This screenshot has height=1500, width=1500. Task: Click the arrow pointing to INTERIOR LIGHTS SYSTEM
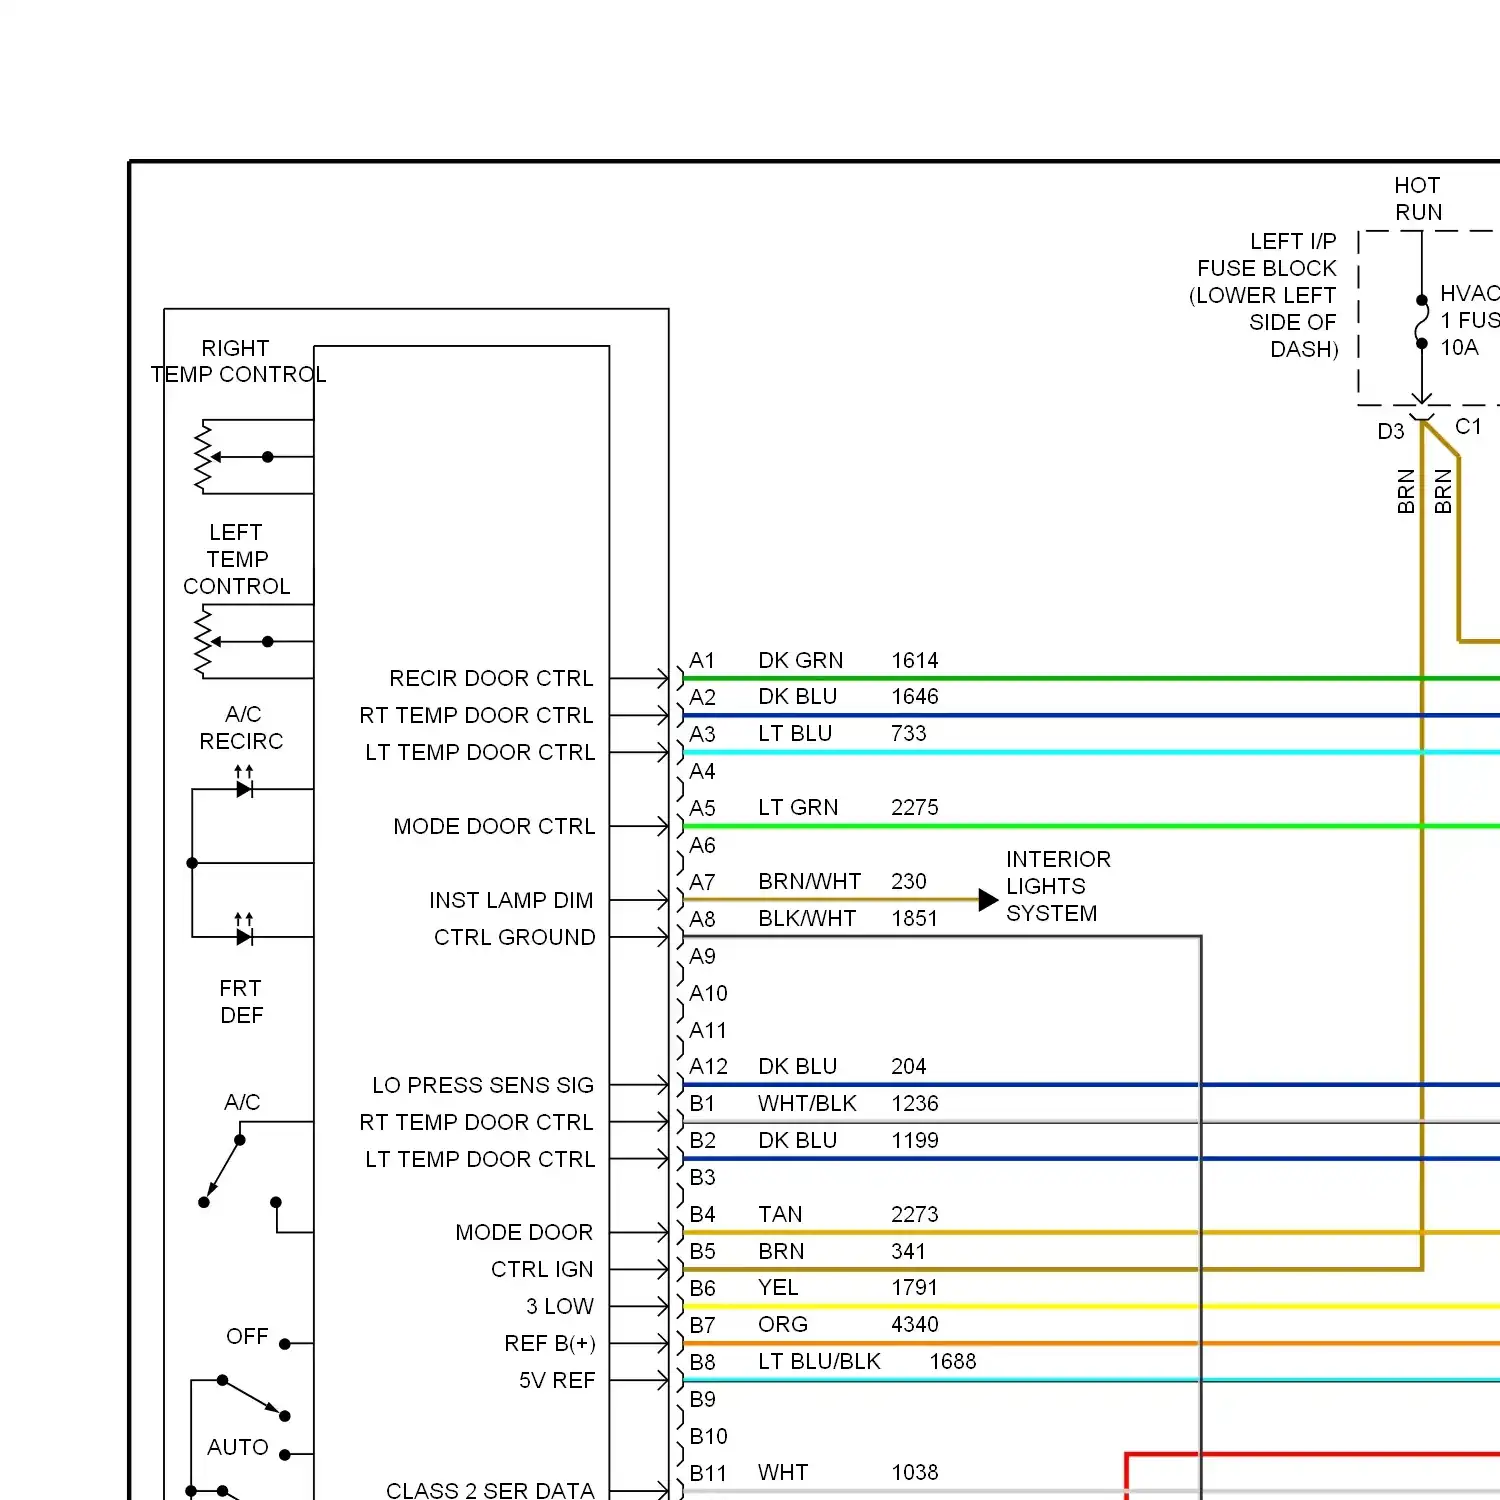(988, 900)
